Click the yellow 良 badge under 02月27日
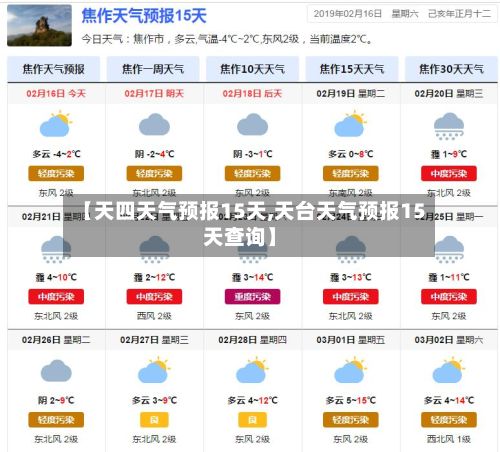The image size is (500, 452). tap(154, 420)
